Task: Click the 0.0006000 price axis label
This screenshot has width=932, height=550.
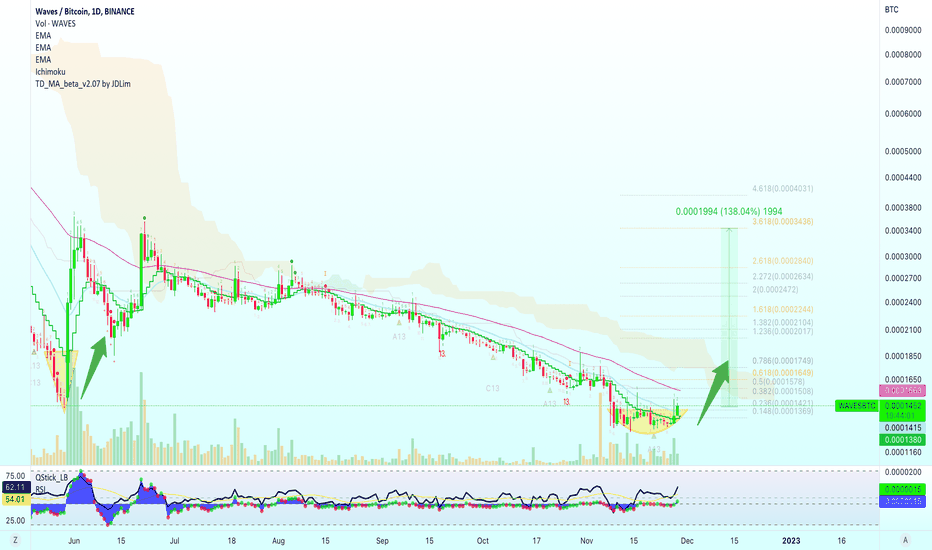Action: click(903, 114)
